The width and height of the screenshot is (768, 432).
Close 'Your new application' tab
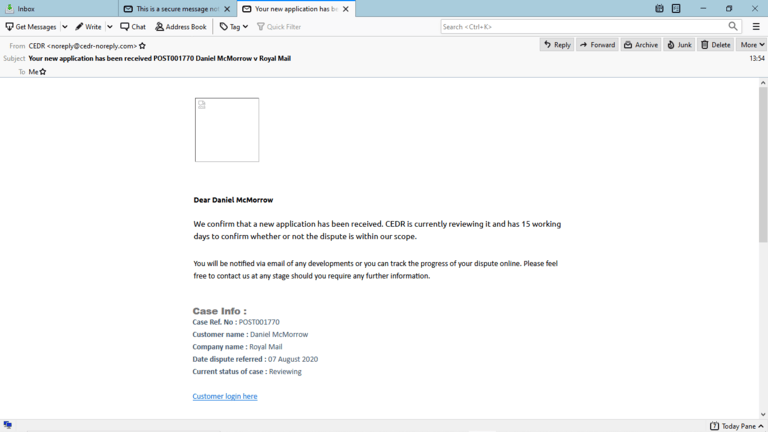point(346,9)
